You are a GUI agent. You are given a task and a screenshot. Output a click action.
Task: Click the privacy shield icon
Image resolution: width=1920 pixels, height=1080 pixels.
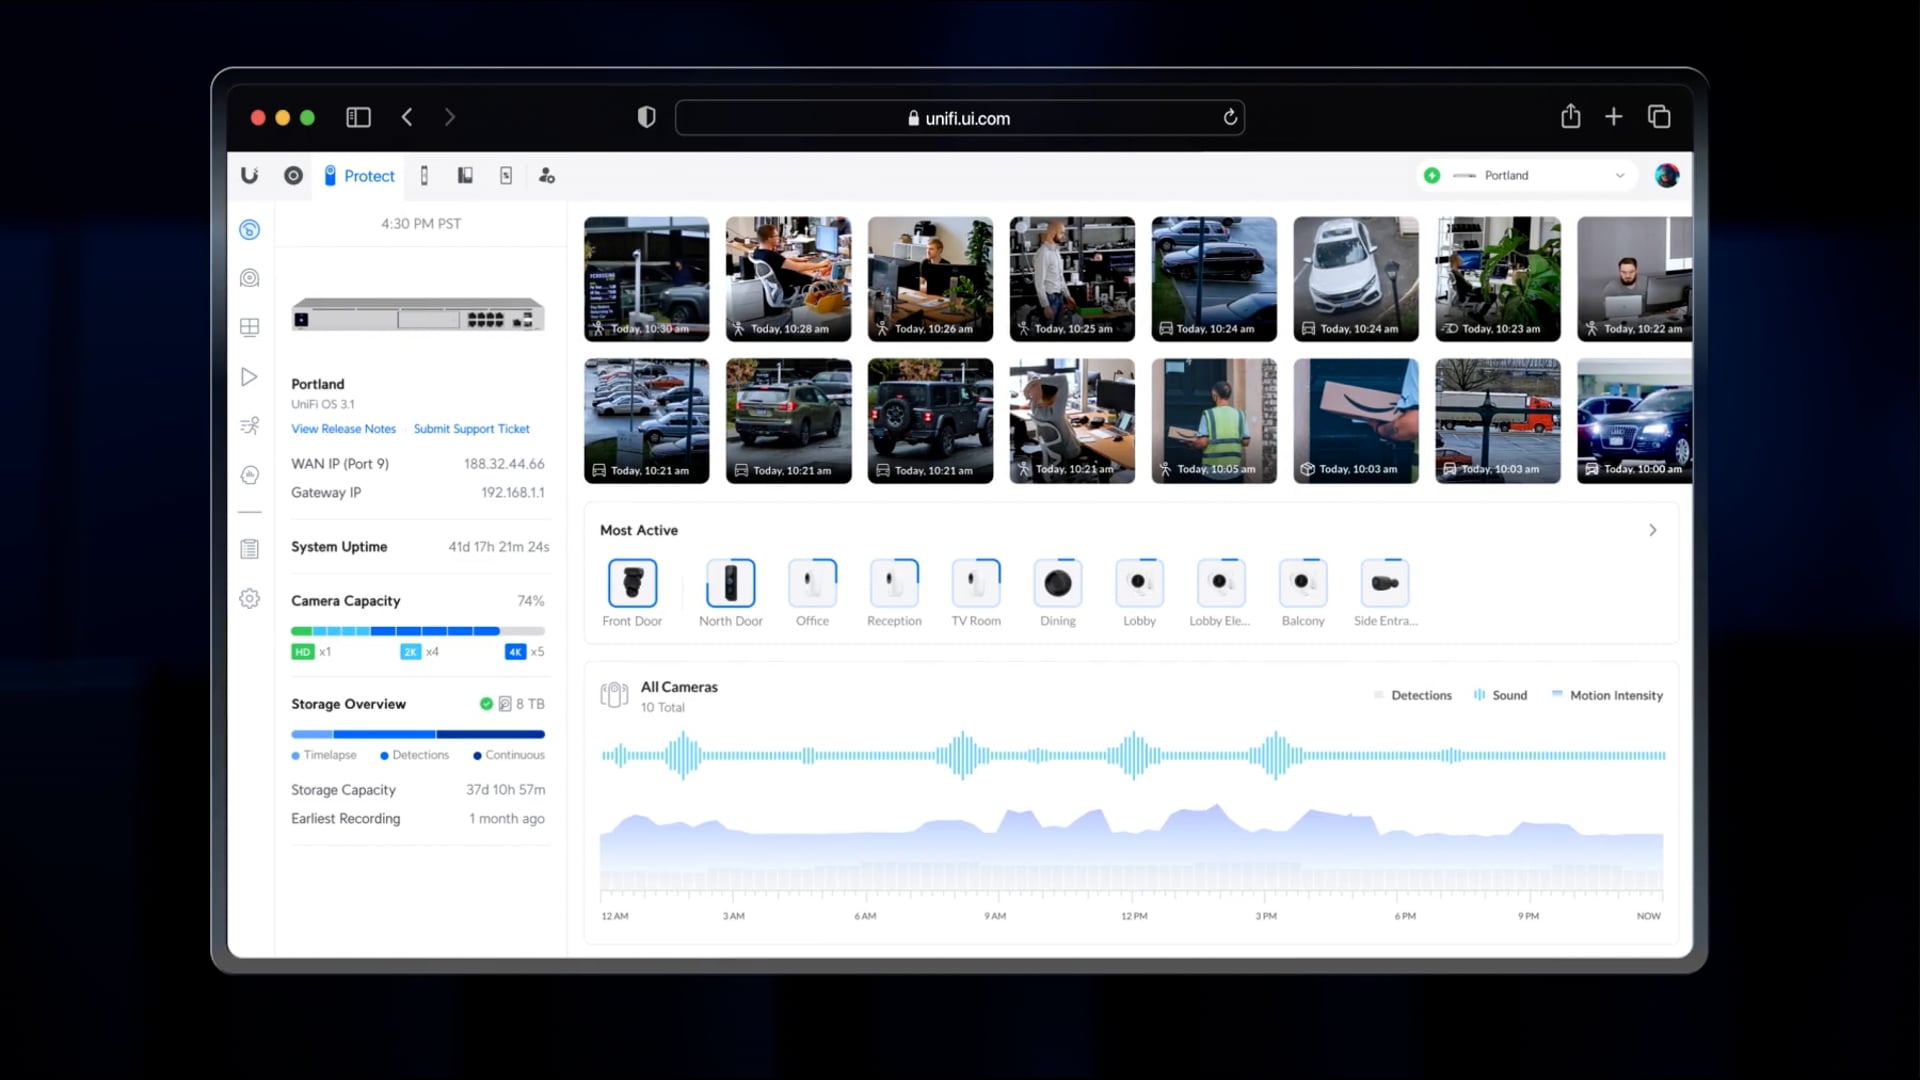[647, 118]
